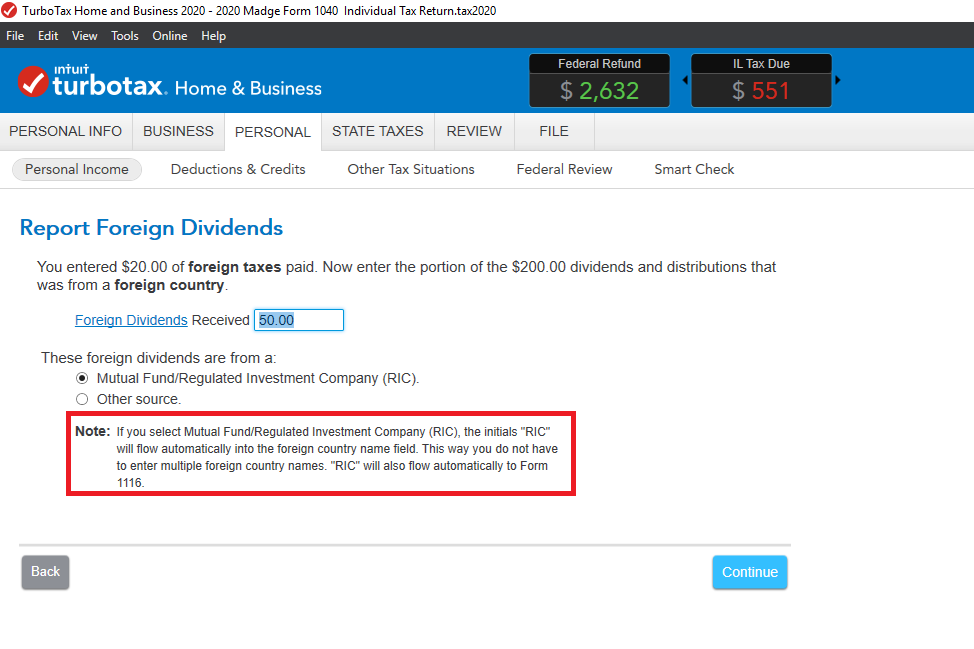Click the right arrow beside IL Tax Due
974x649 pixels.
click(838, 79)
